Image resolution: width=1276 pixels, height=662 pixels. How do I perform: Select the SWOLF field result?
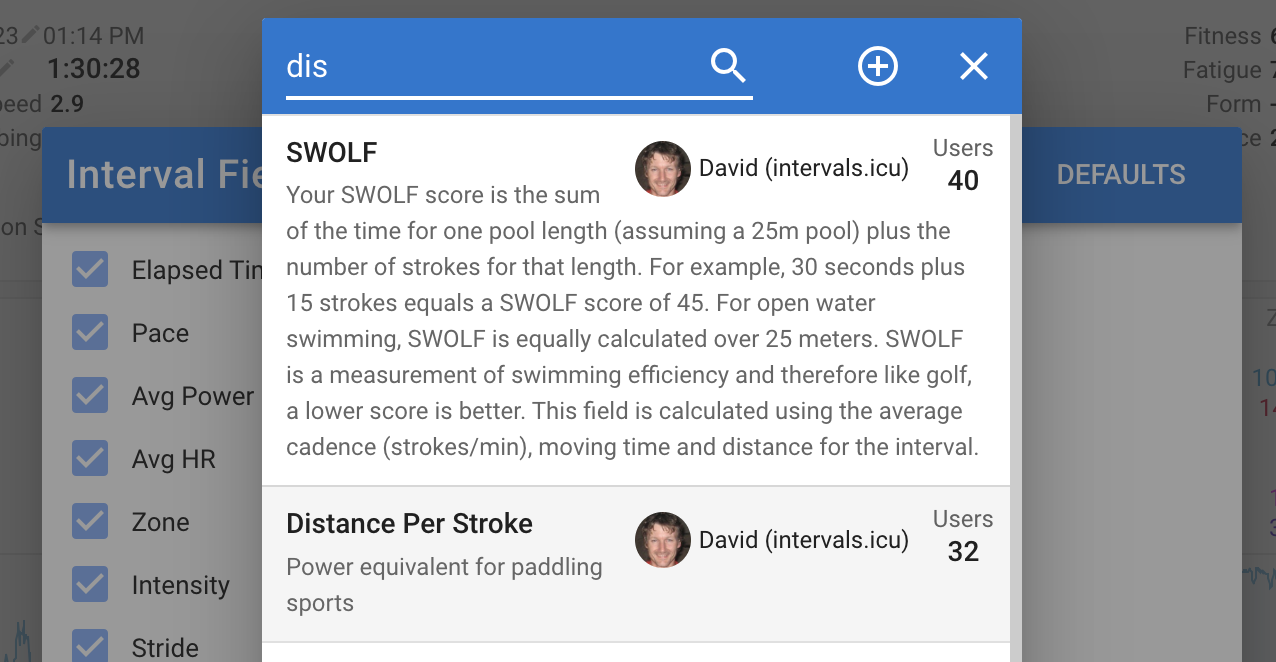coord(636,301)
